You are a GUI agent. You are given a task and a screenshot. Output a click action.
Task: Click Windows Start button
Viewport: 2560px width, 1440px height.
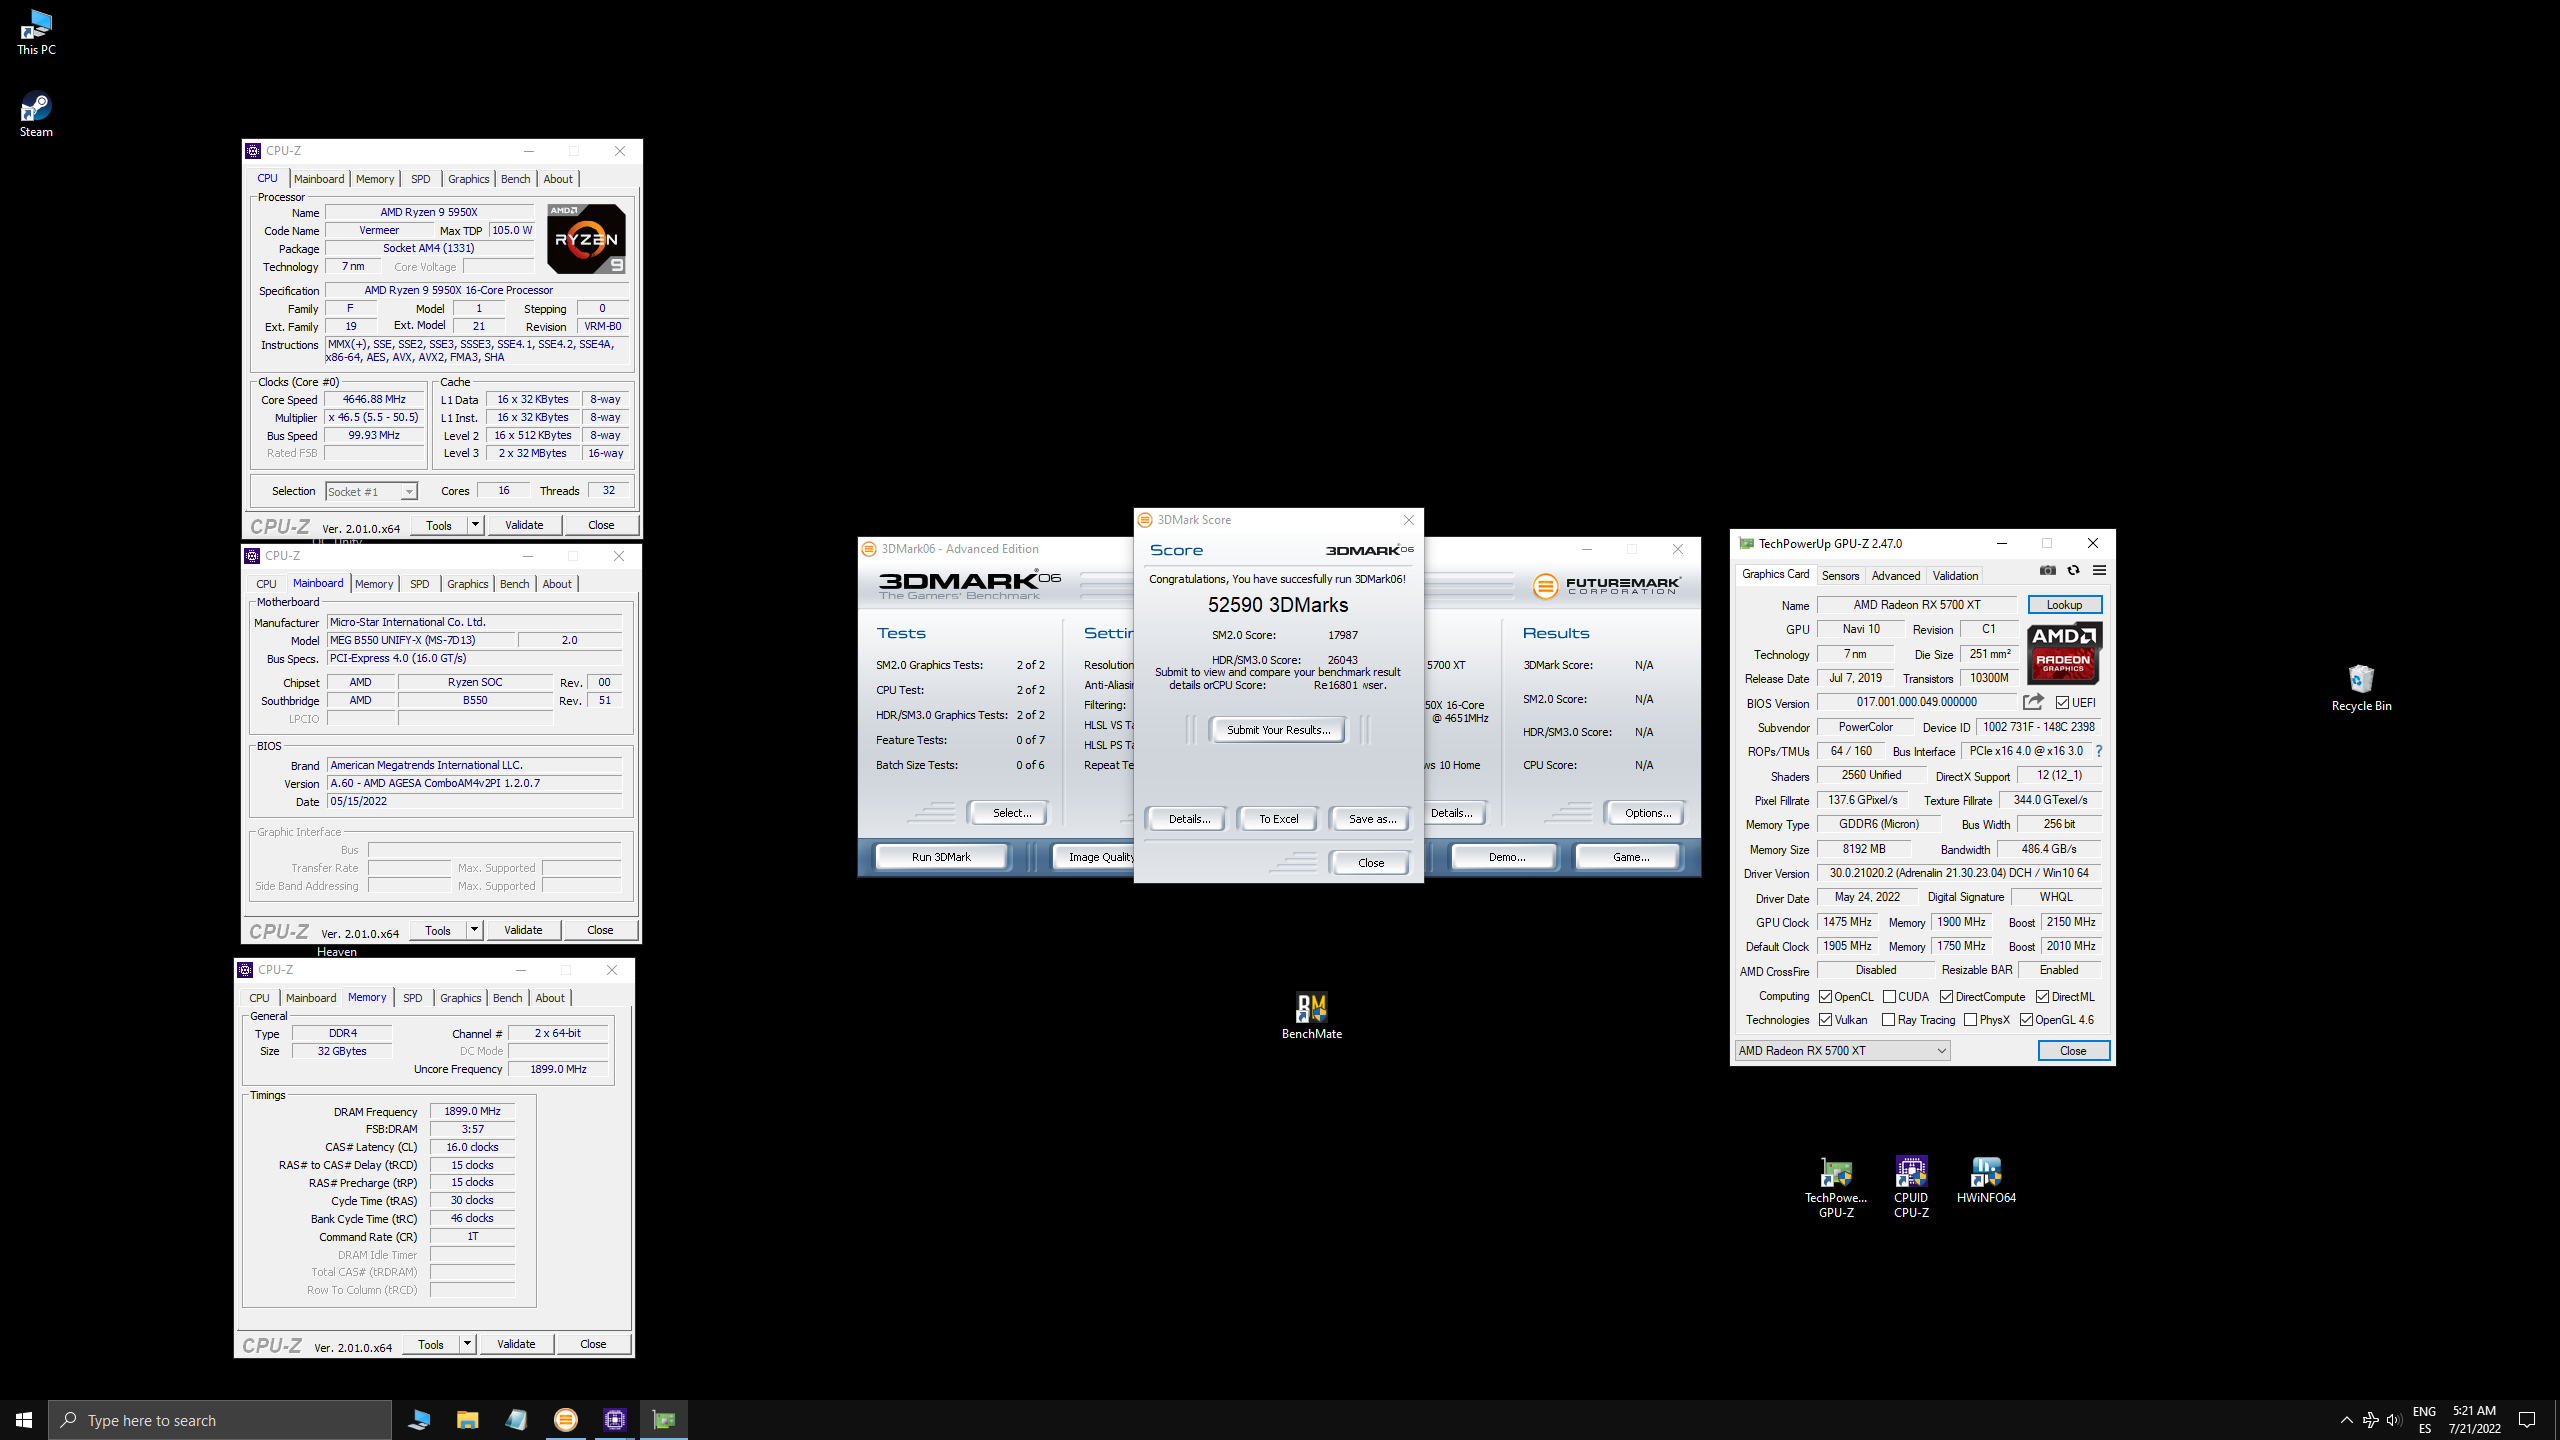(24, 1420)
